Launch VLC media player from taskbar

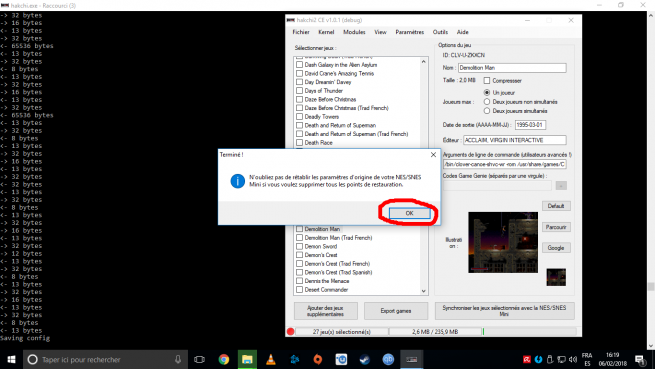click(x=271, y=359)
